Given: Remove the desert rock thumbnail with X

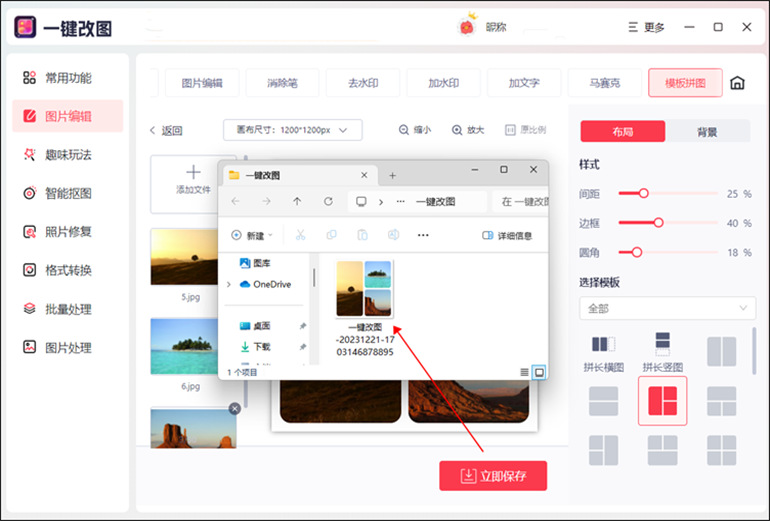Looking at the screenshot, I should tap(235, 408).
